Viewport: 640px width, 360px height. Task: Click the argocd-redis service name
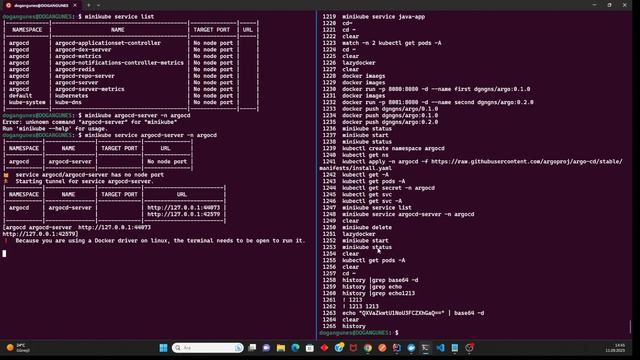[x=75, y=69]
